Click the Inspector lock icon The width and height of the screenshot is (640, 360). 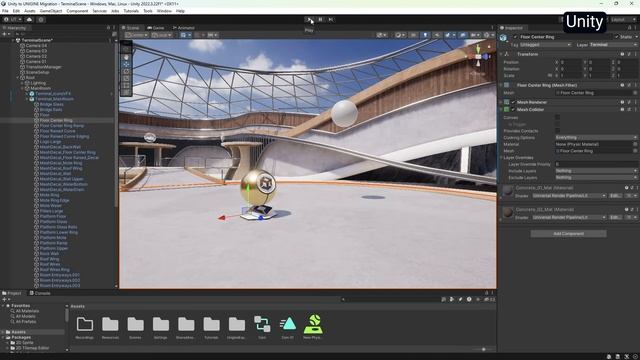[629, 28]
